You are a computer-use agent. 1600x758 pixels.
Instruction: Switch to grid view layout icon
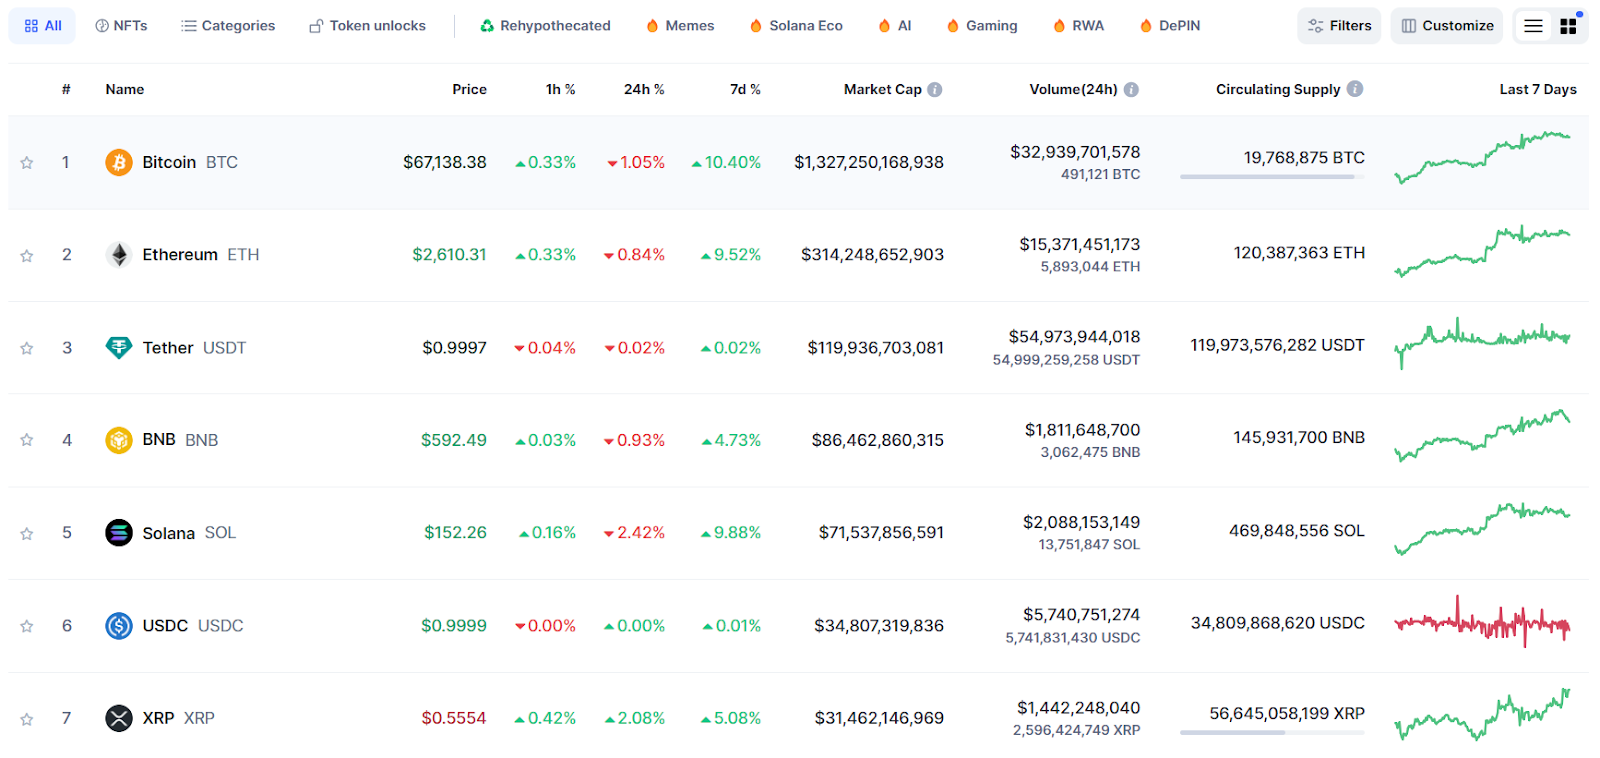pyautogui.click(x=1568, y=26)
